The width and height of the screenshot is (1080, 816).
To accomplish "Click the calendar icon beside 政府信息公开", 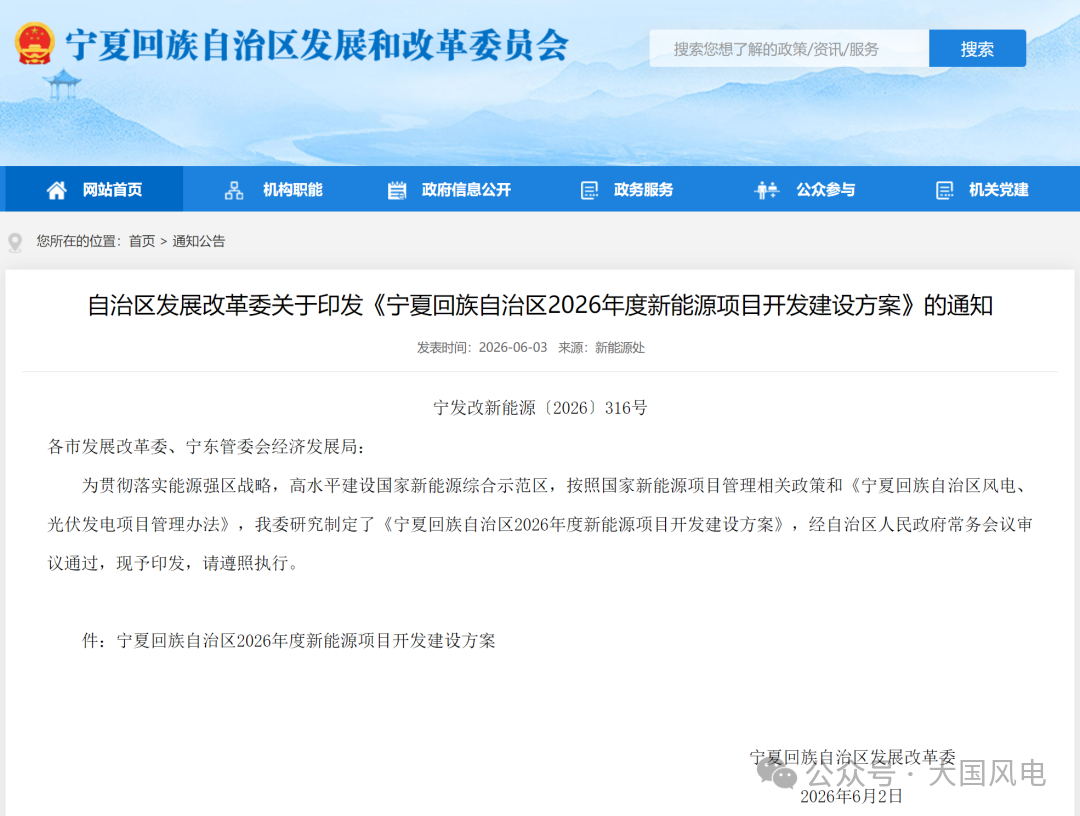I will [x=397, y=190].
